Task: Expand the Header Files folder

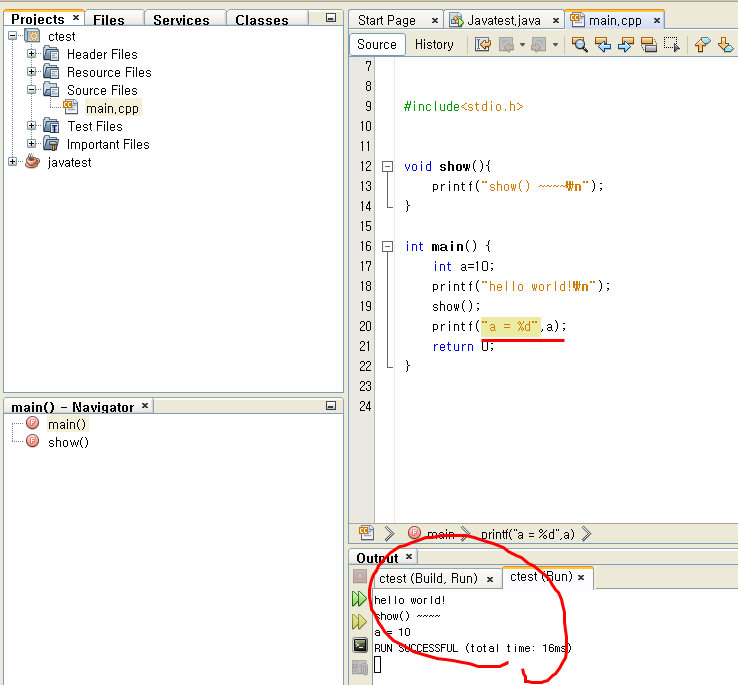Action: point(32,54)
